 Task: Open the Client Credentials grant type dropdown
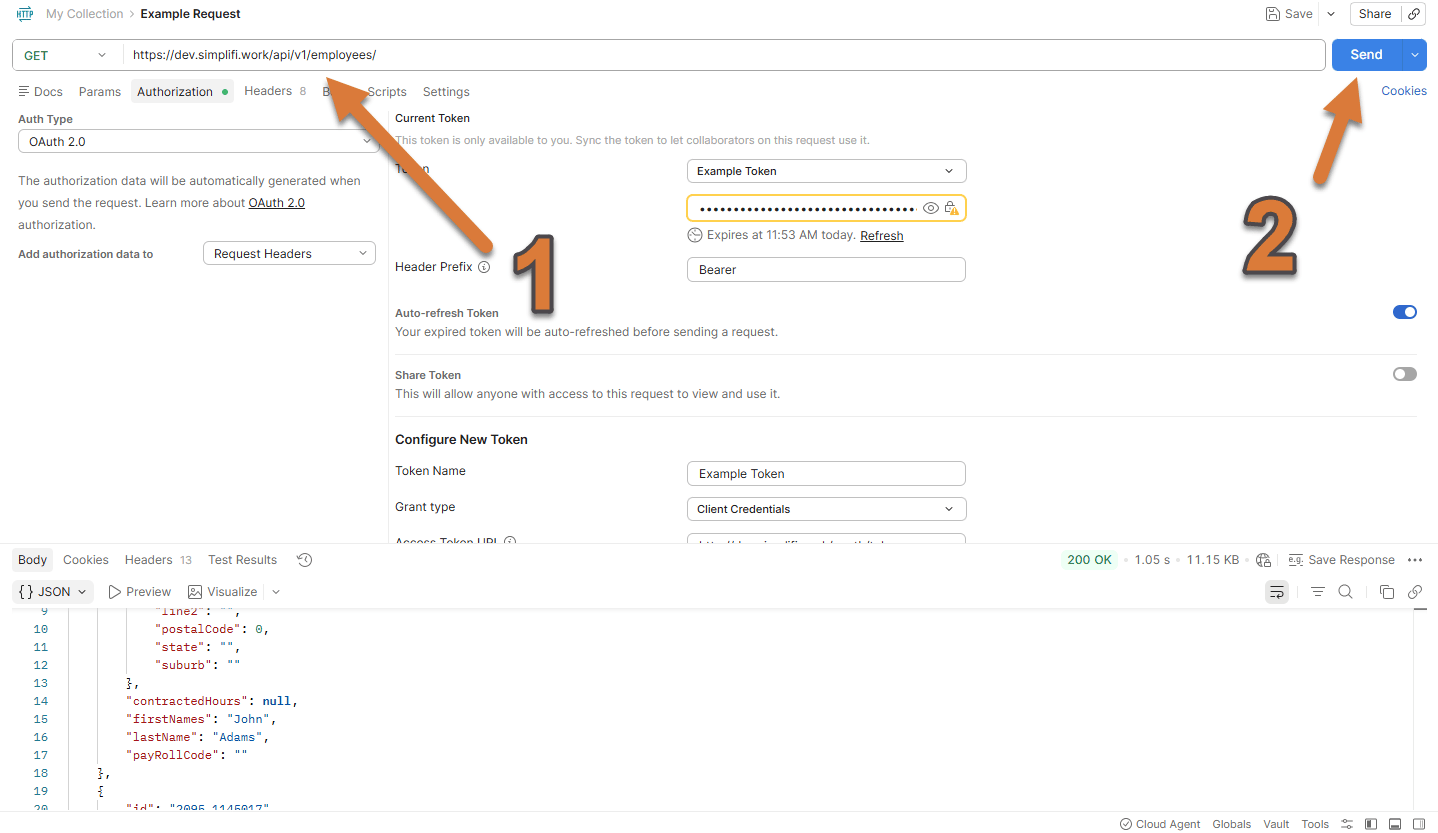[826, 509]
